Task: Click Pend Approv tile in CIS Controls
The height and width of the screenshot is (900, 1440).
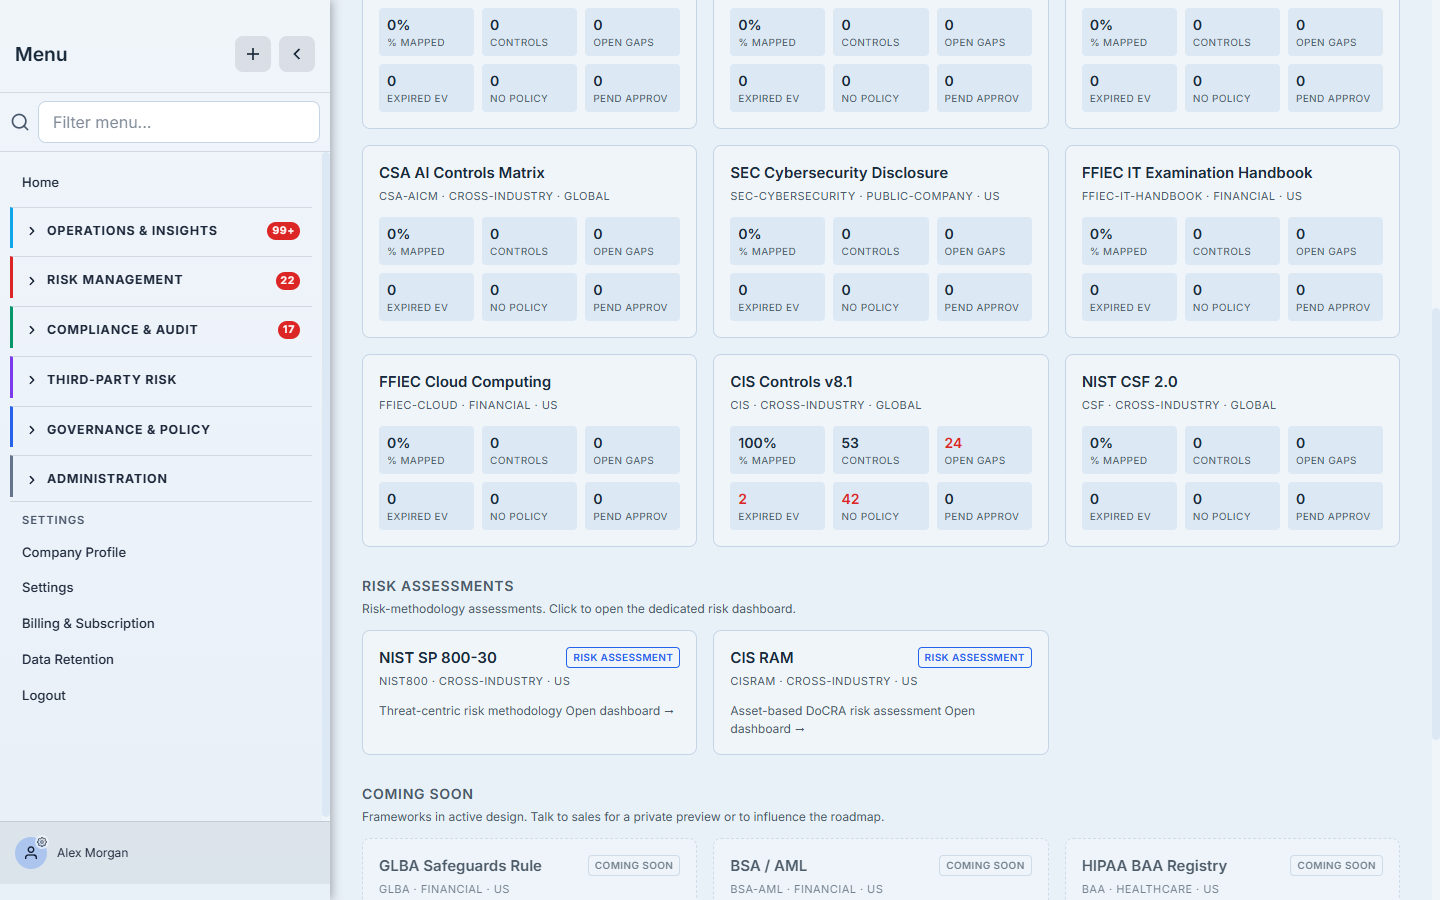Action: tap(984, 506)
